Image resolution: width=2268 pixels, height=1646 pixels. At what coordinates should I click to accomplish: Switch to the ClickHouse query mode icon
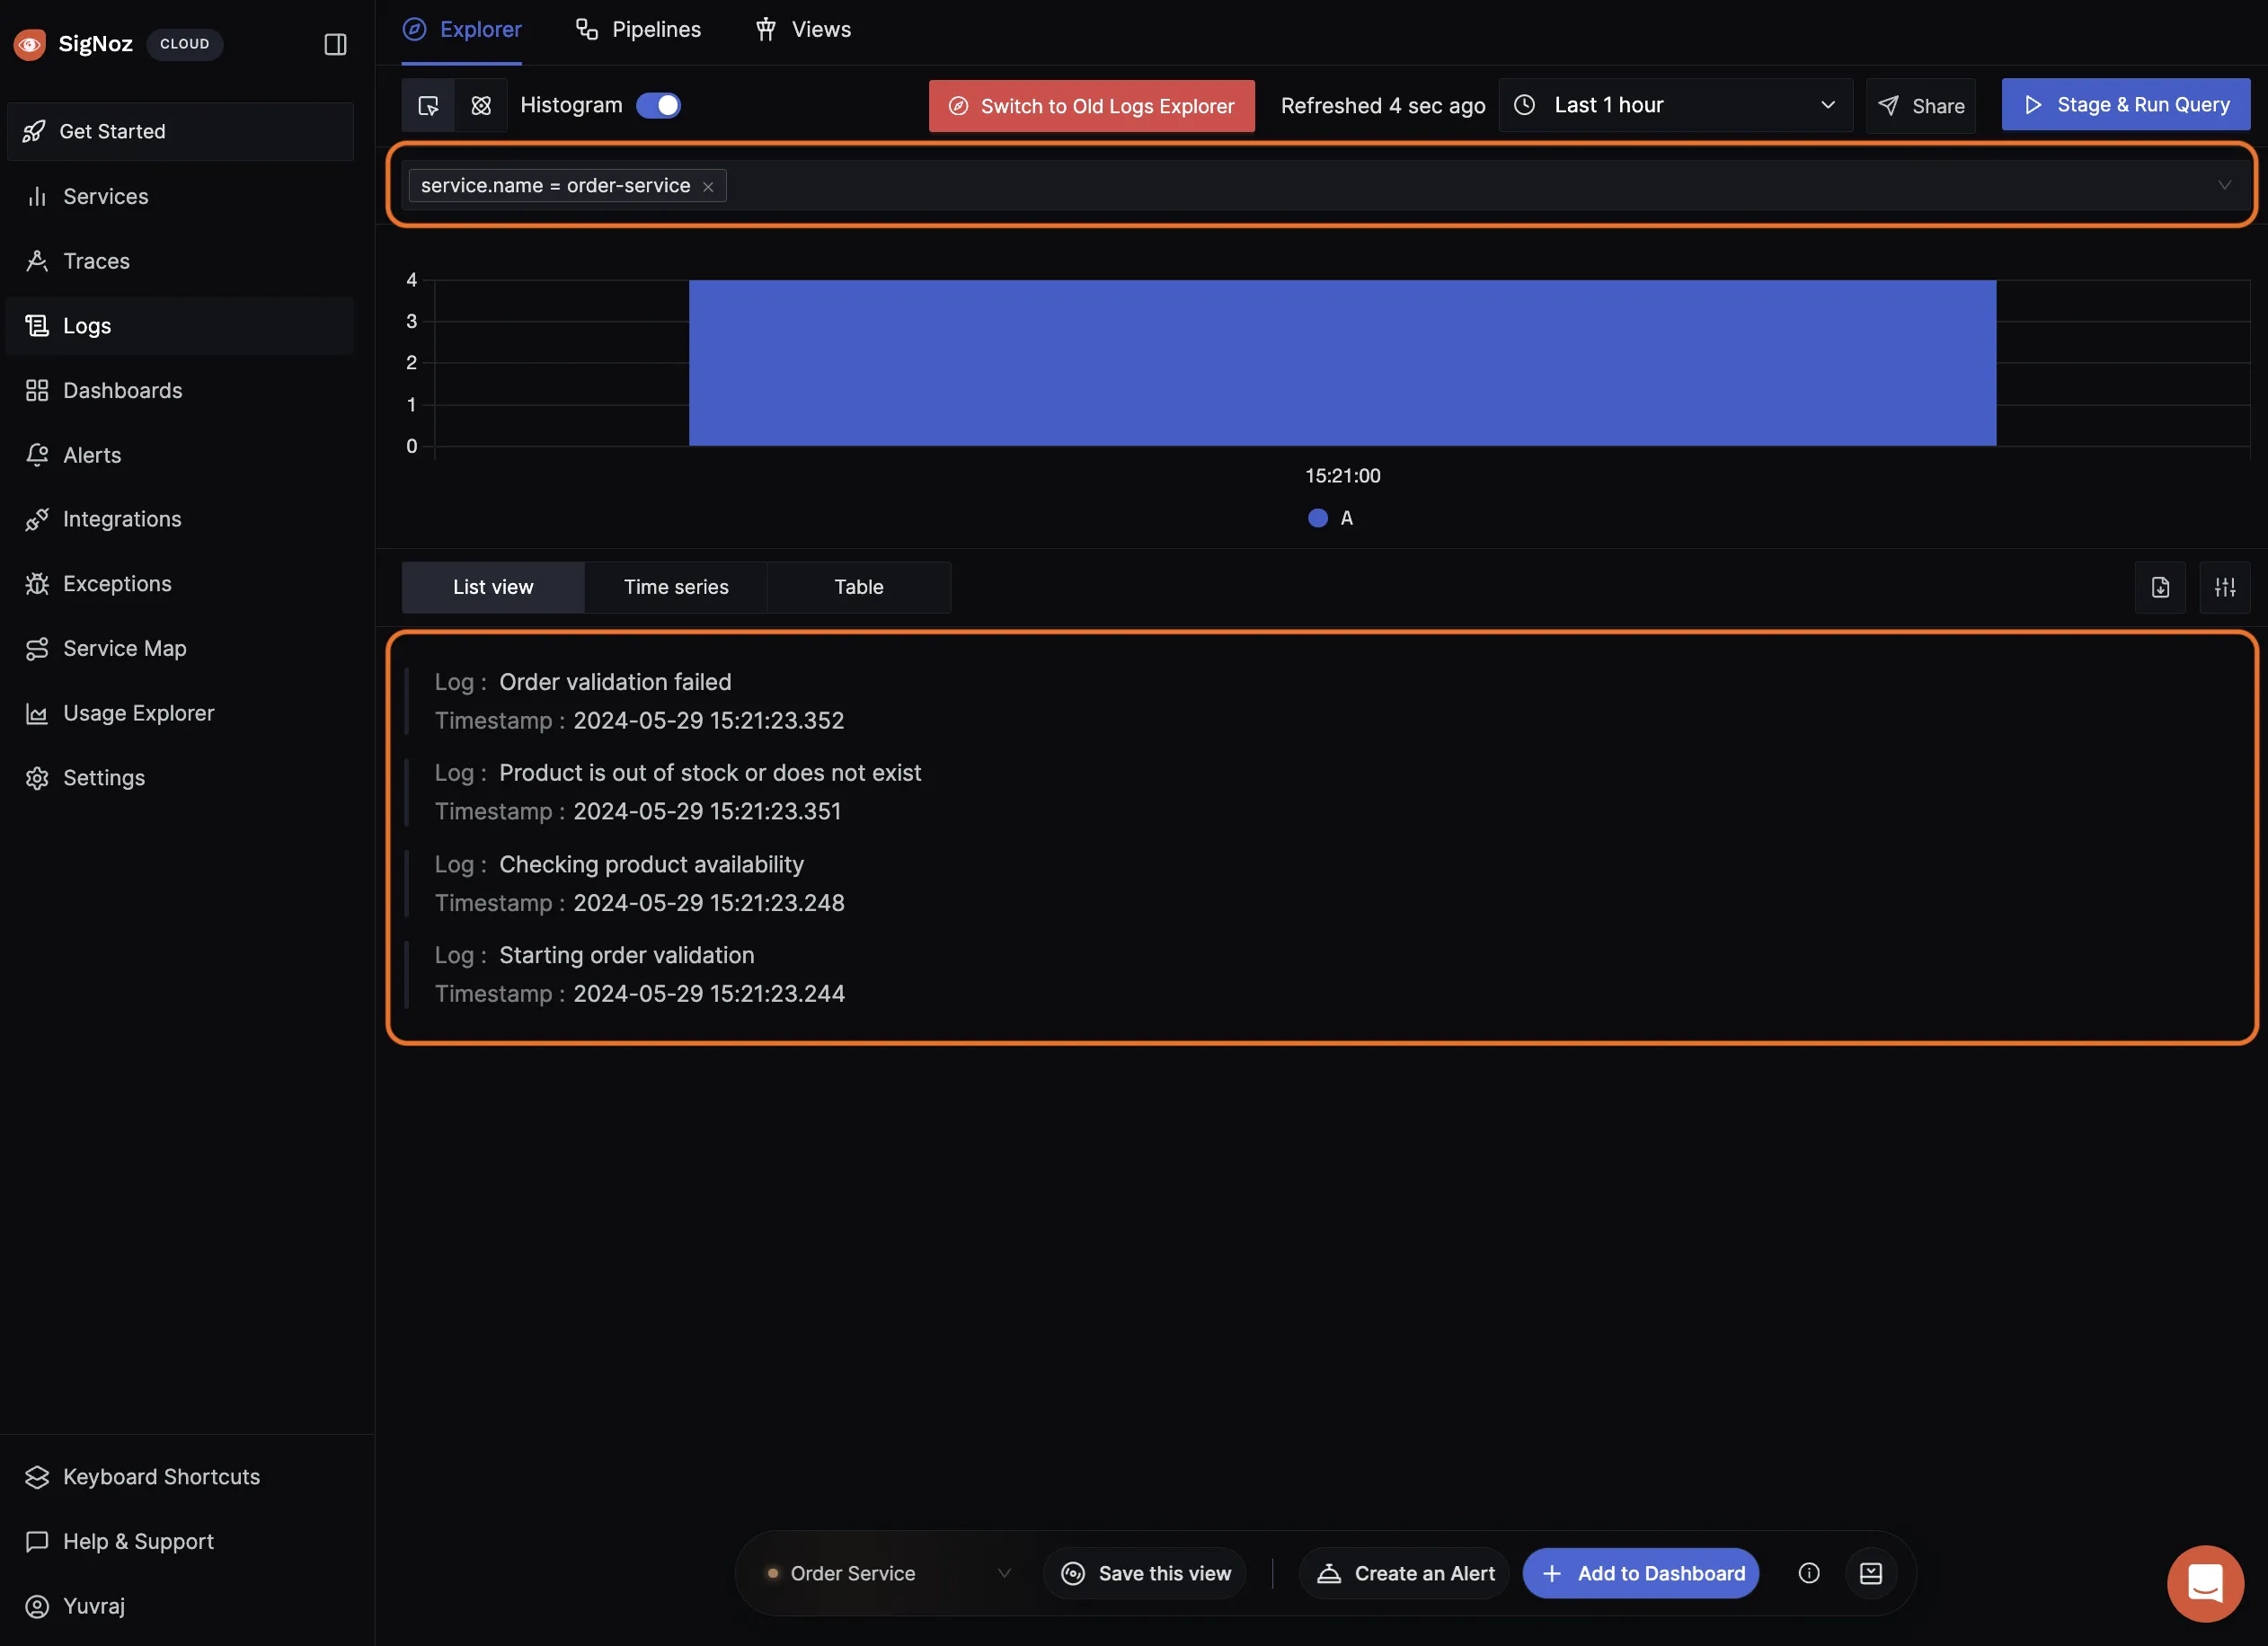click(481, 105)
